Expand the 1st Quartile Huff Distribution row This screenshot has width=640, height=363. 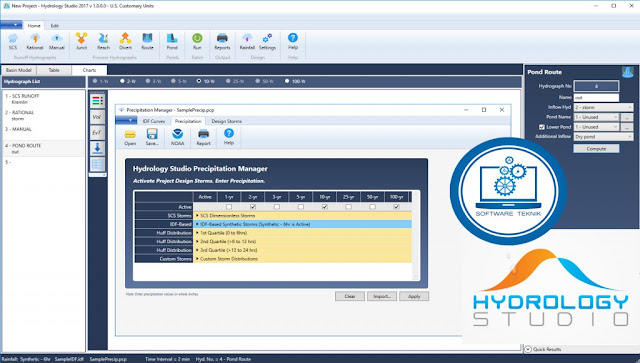pyautogui.click(x=197, y=233)
